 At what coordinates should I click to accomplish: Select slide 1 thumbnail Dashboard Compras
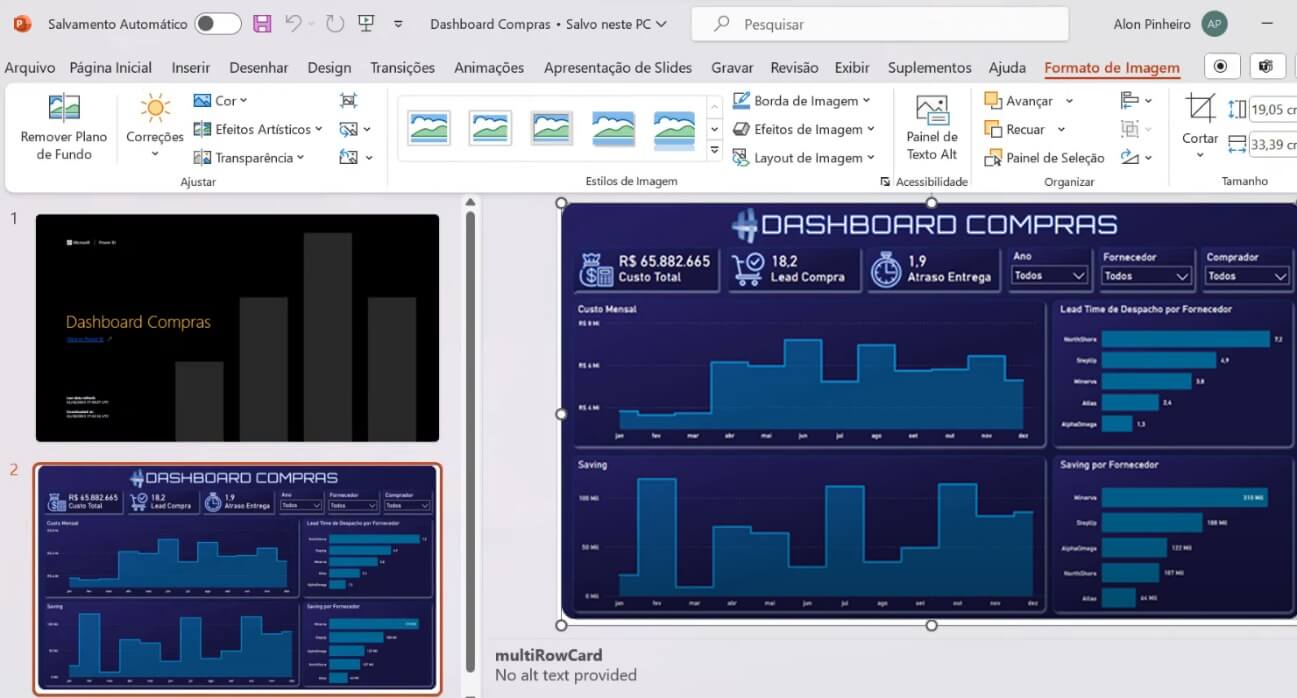click(x=237, y=327)
